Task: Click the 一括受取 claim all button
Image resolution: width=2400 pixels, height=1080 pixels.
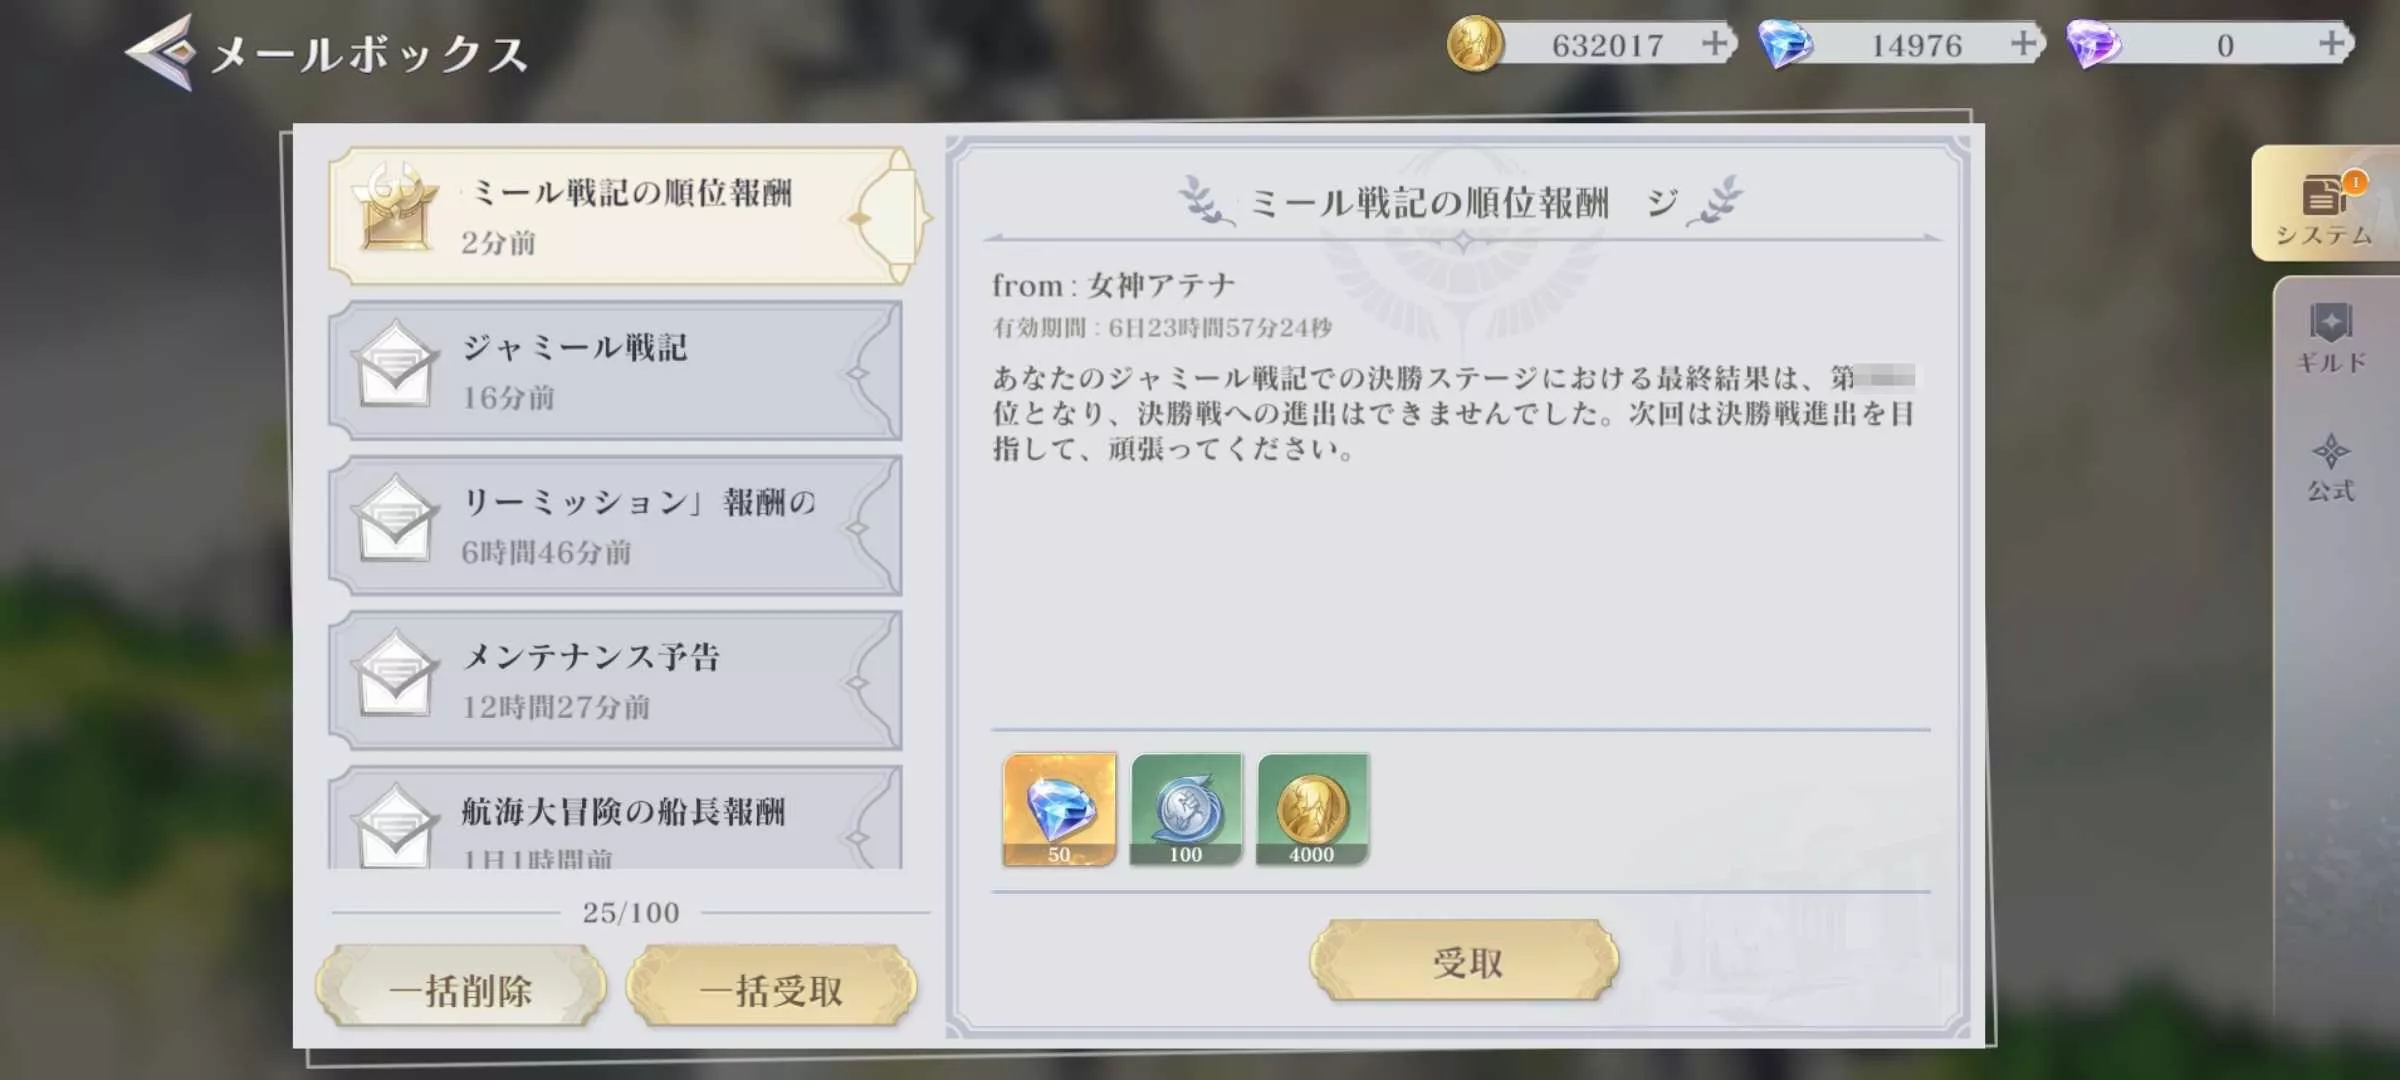Action: click(x=771, y=988)
